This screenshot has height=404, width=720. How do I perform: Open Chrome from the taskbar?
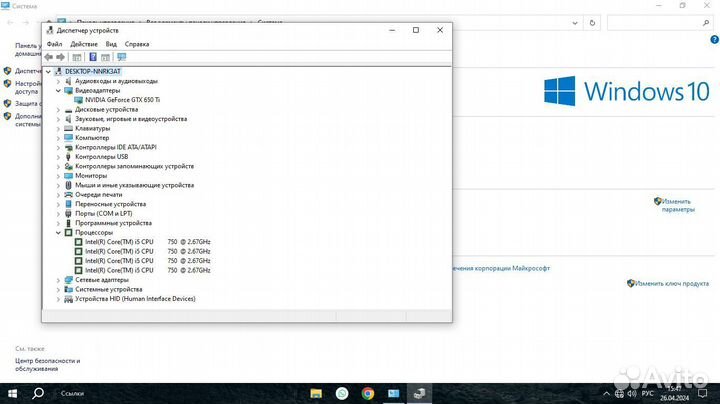367,392
